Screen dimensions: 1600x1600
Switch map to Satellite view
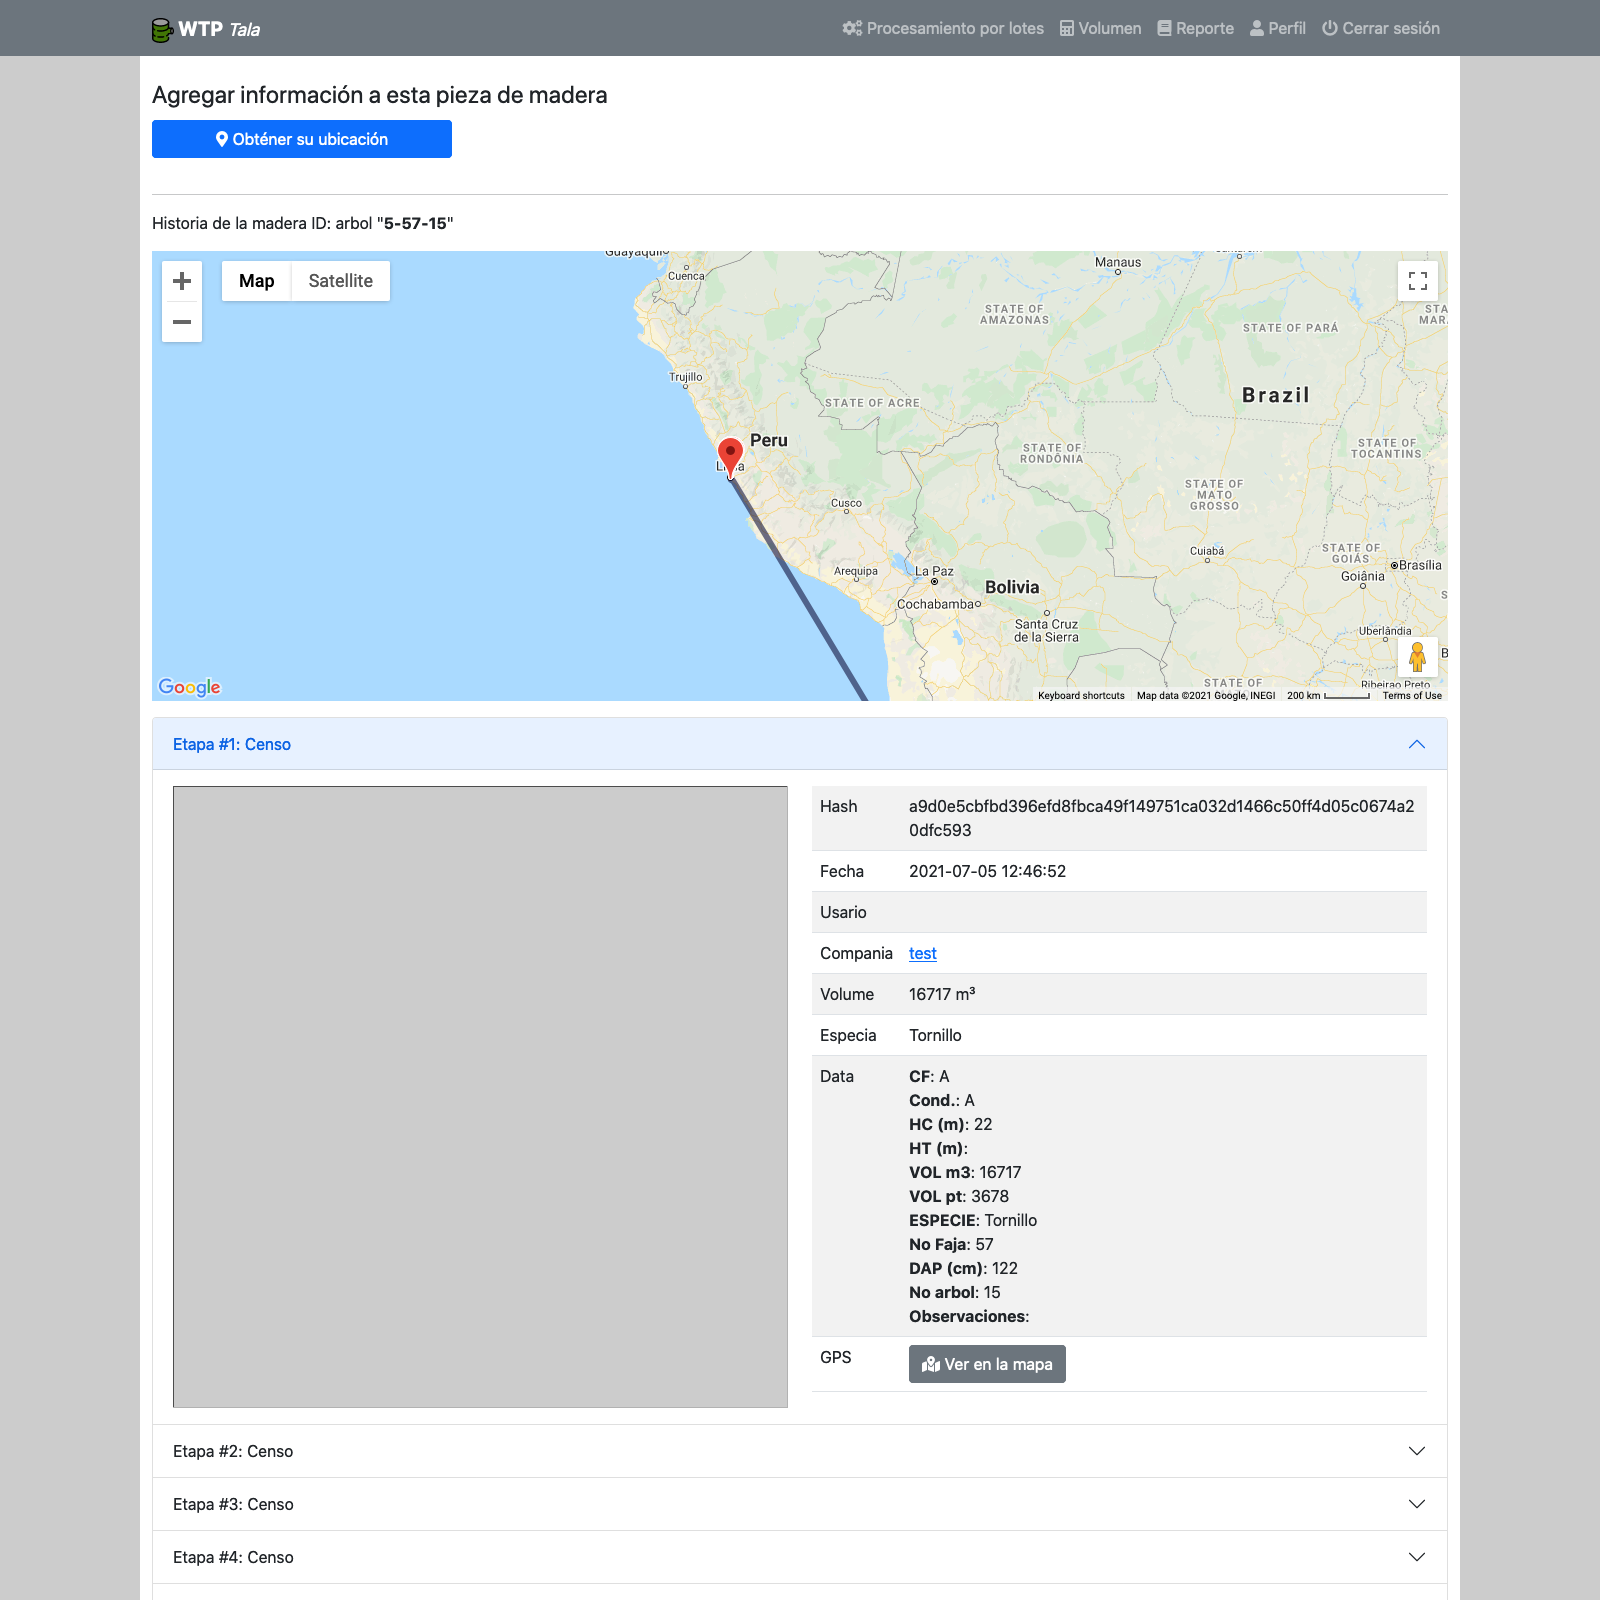tap(340, 281)
